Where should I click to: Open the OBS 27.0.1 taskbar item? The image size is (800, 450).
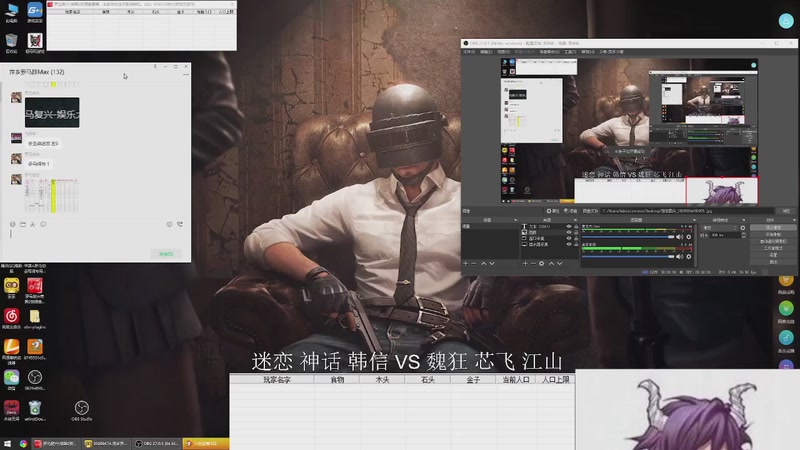157,444
